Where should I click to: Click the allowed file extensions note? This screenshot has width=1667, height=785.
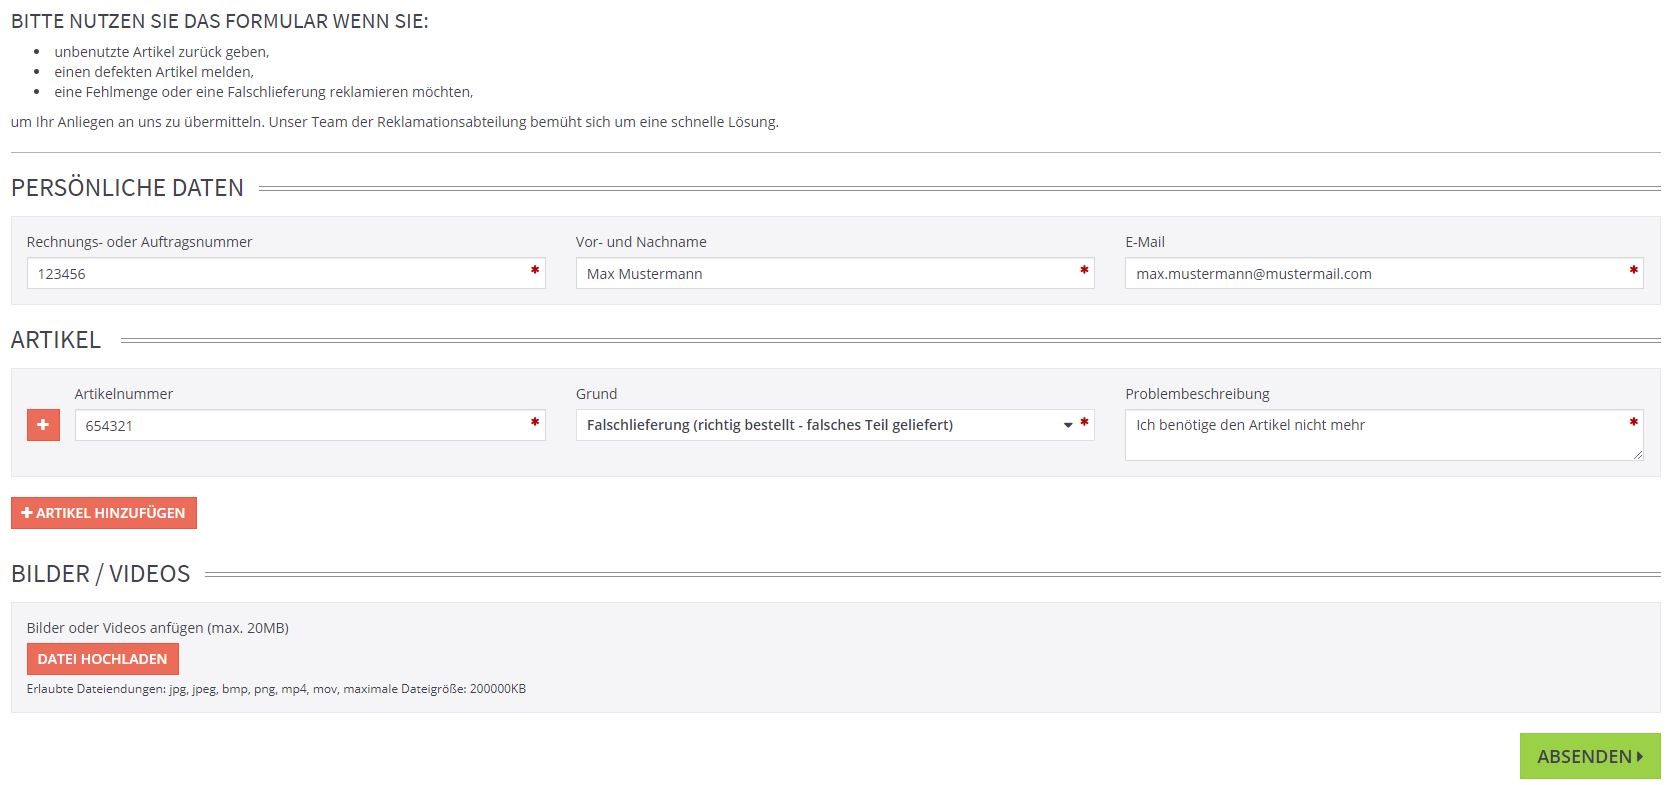click(x=276, y=689)
